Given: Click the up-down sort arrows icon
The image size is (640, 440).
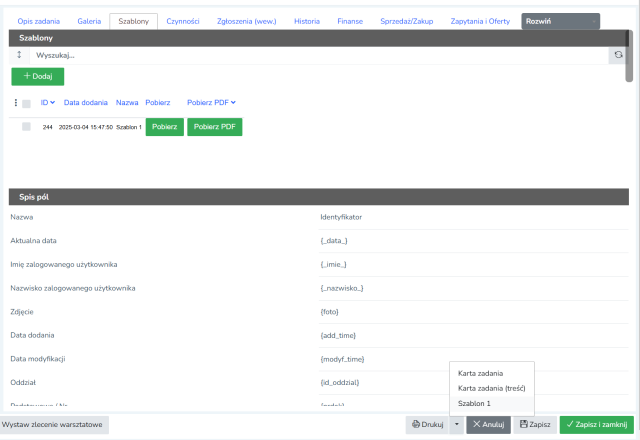Looking at the screenshot, I should (x=19, y=55).
